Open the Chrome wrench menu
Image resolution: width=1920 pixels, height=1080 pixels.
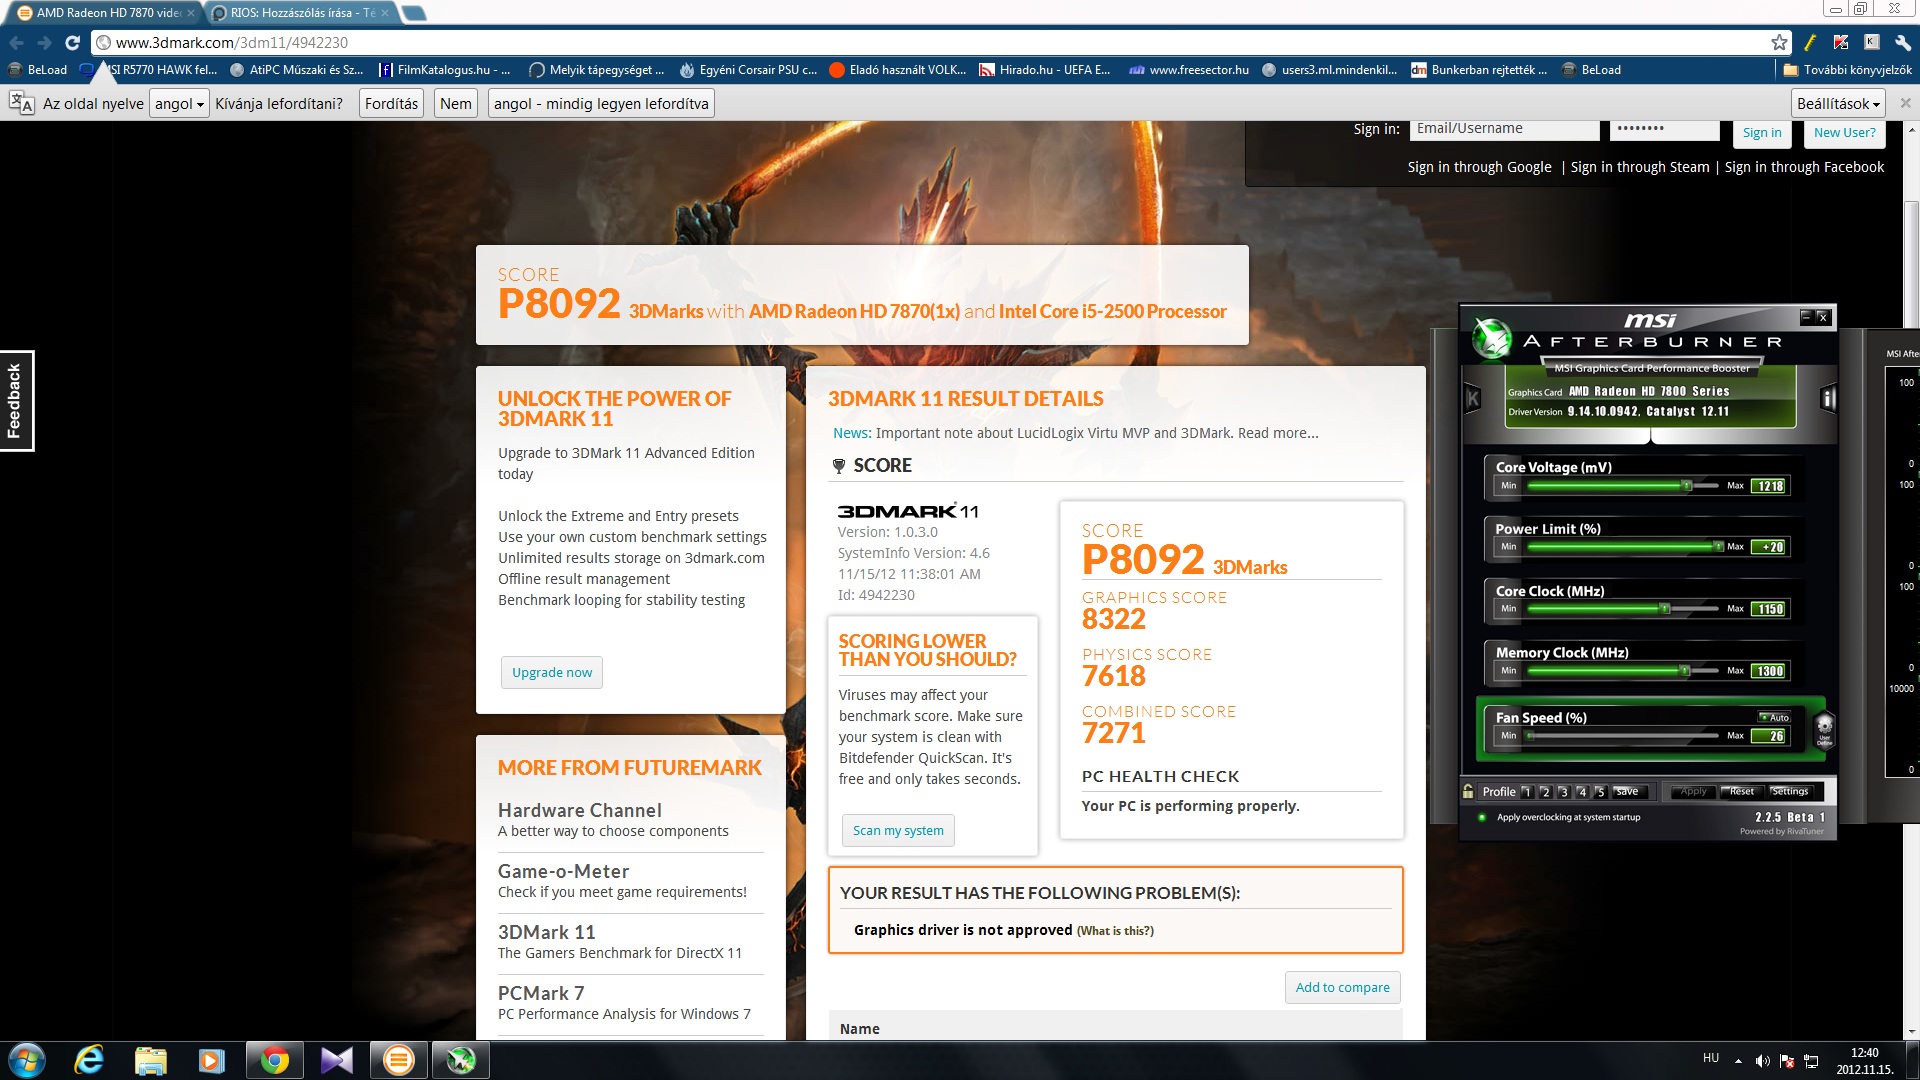click(x=1903, y=43)
